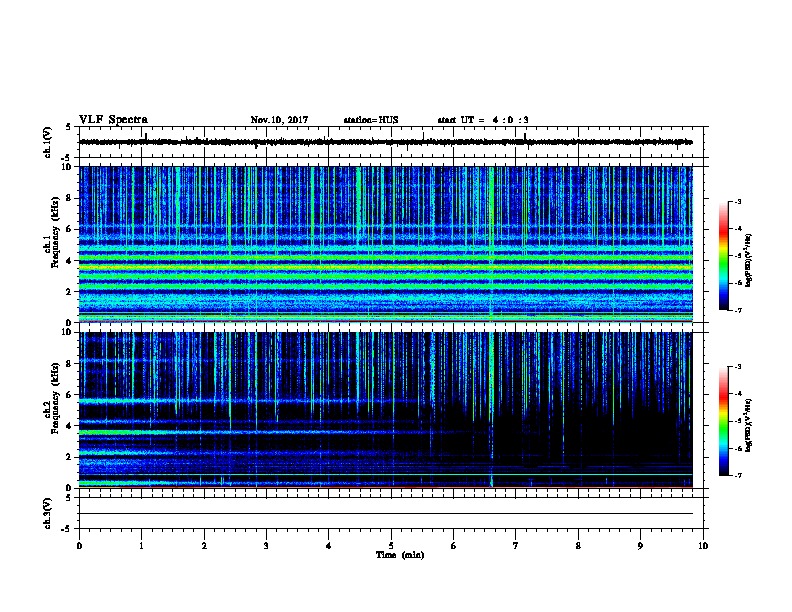
Task: Click time-axis tick label "4"
Action: (329, 546)
